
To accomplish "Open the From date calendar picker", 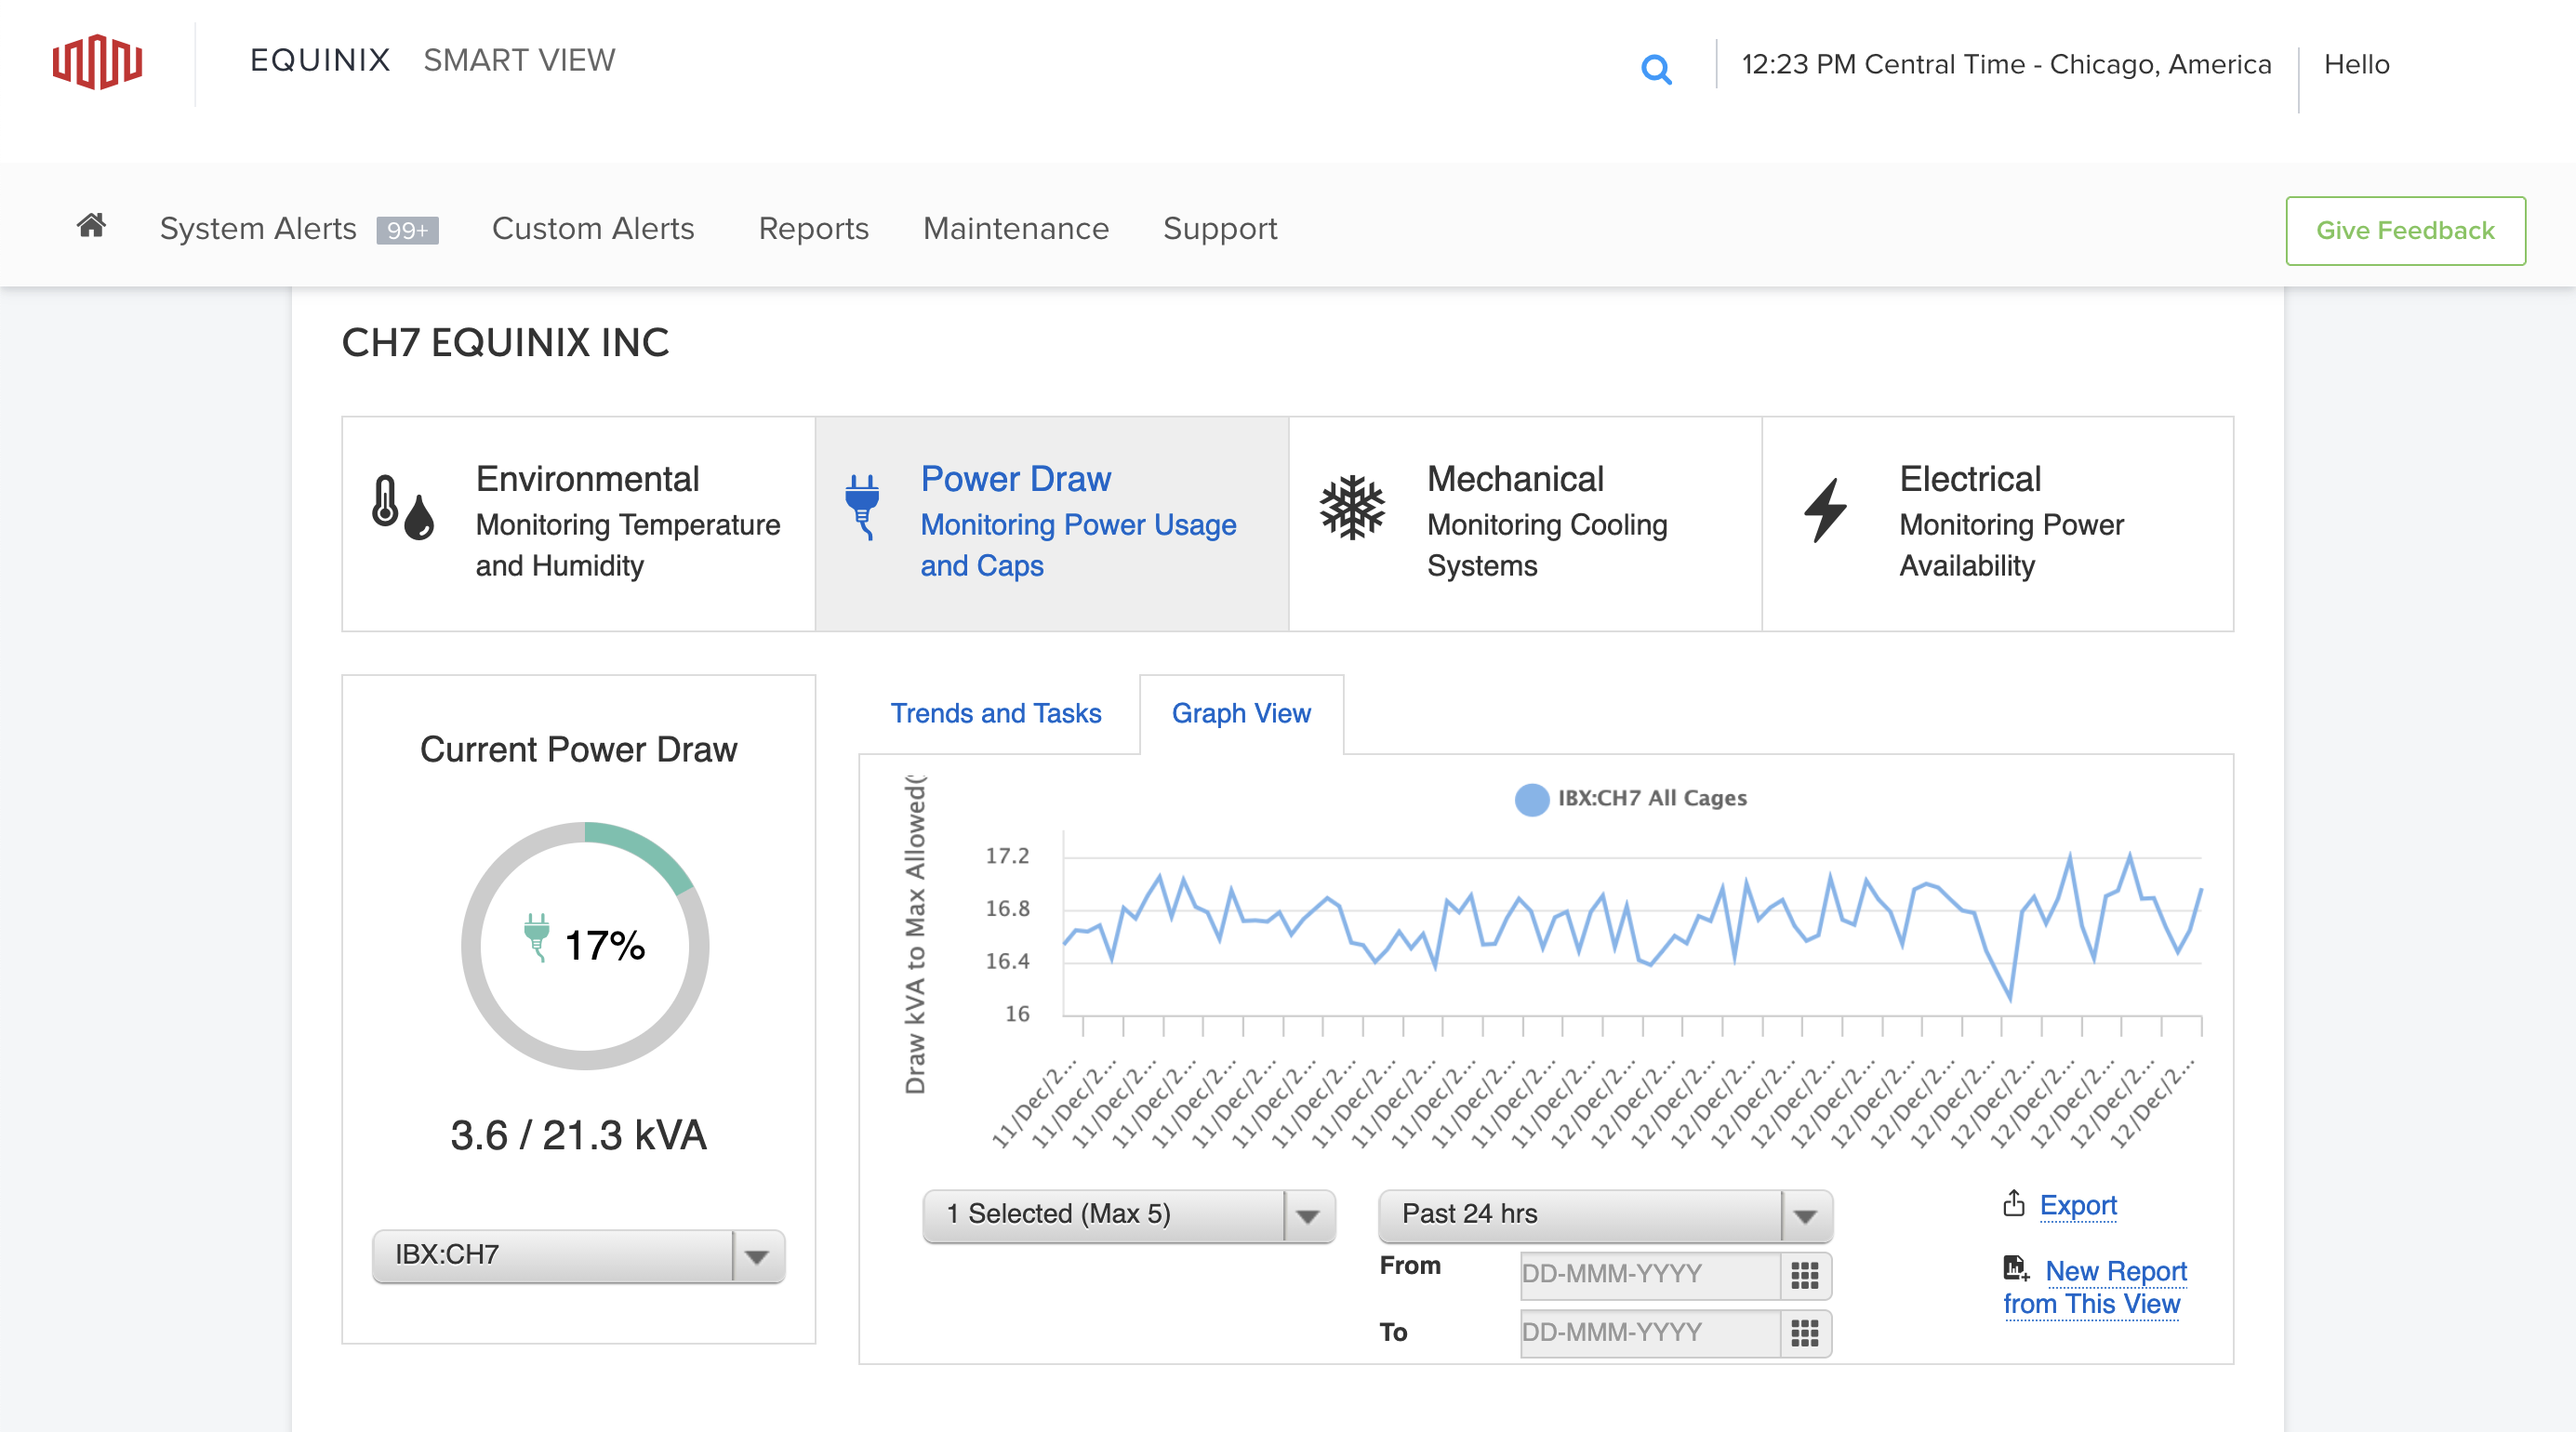I will [x=1804, y=1275].
